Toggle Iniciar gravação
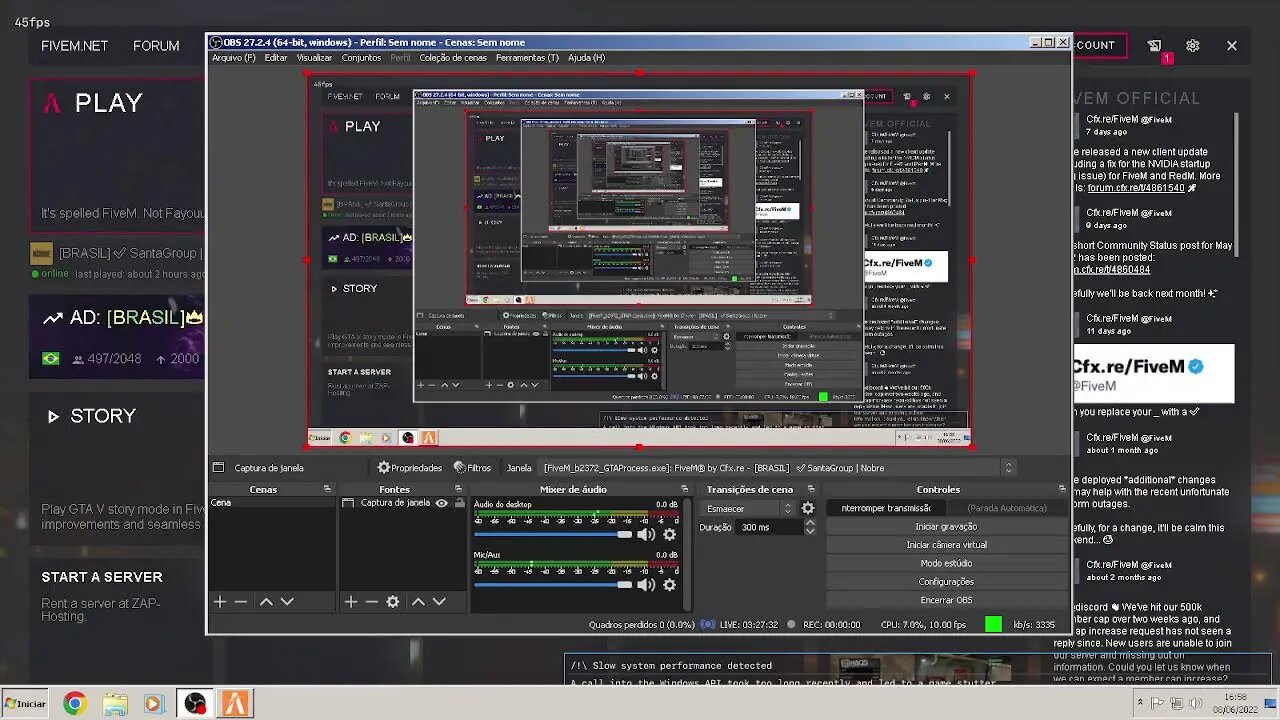1280x720 pixels. (x=946, y=526)
